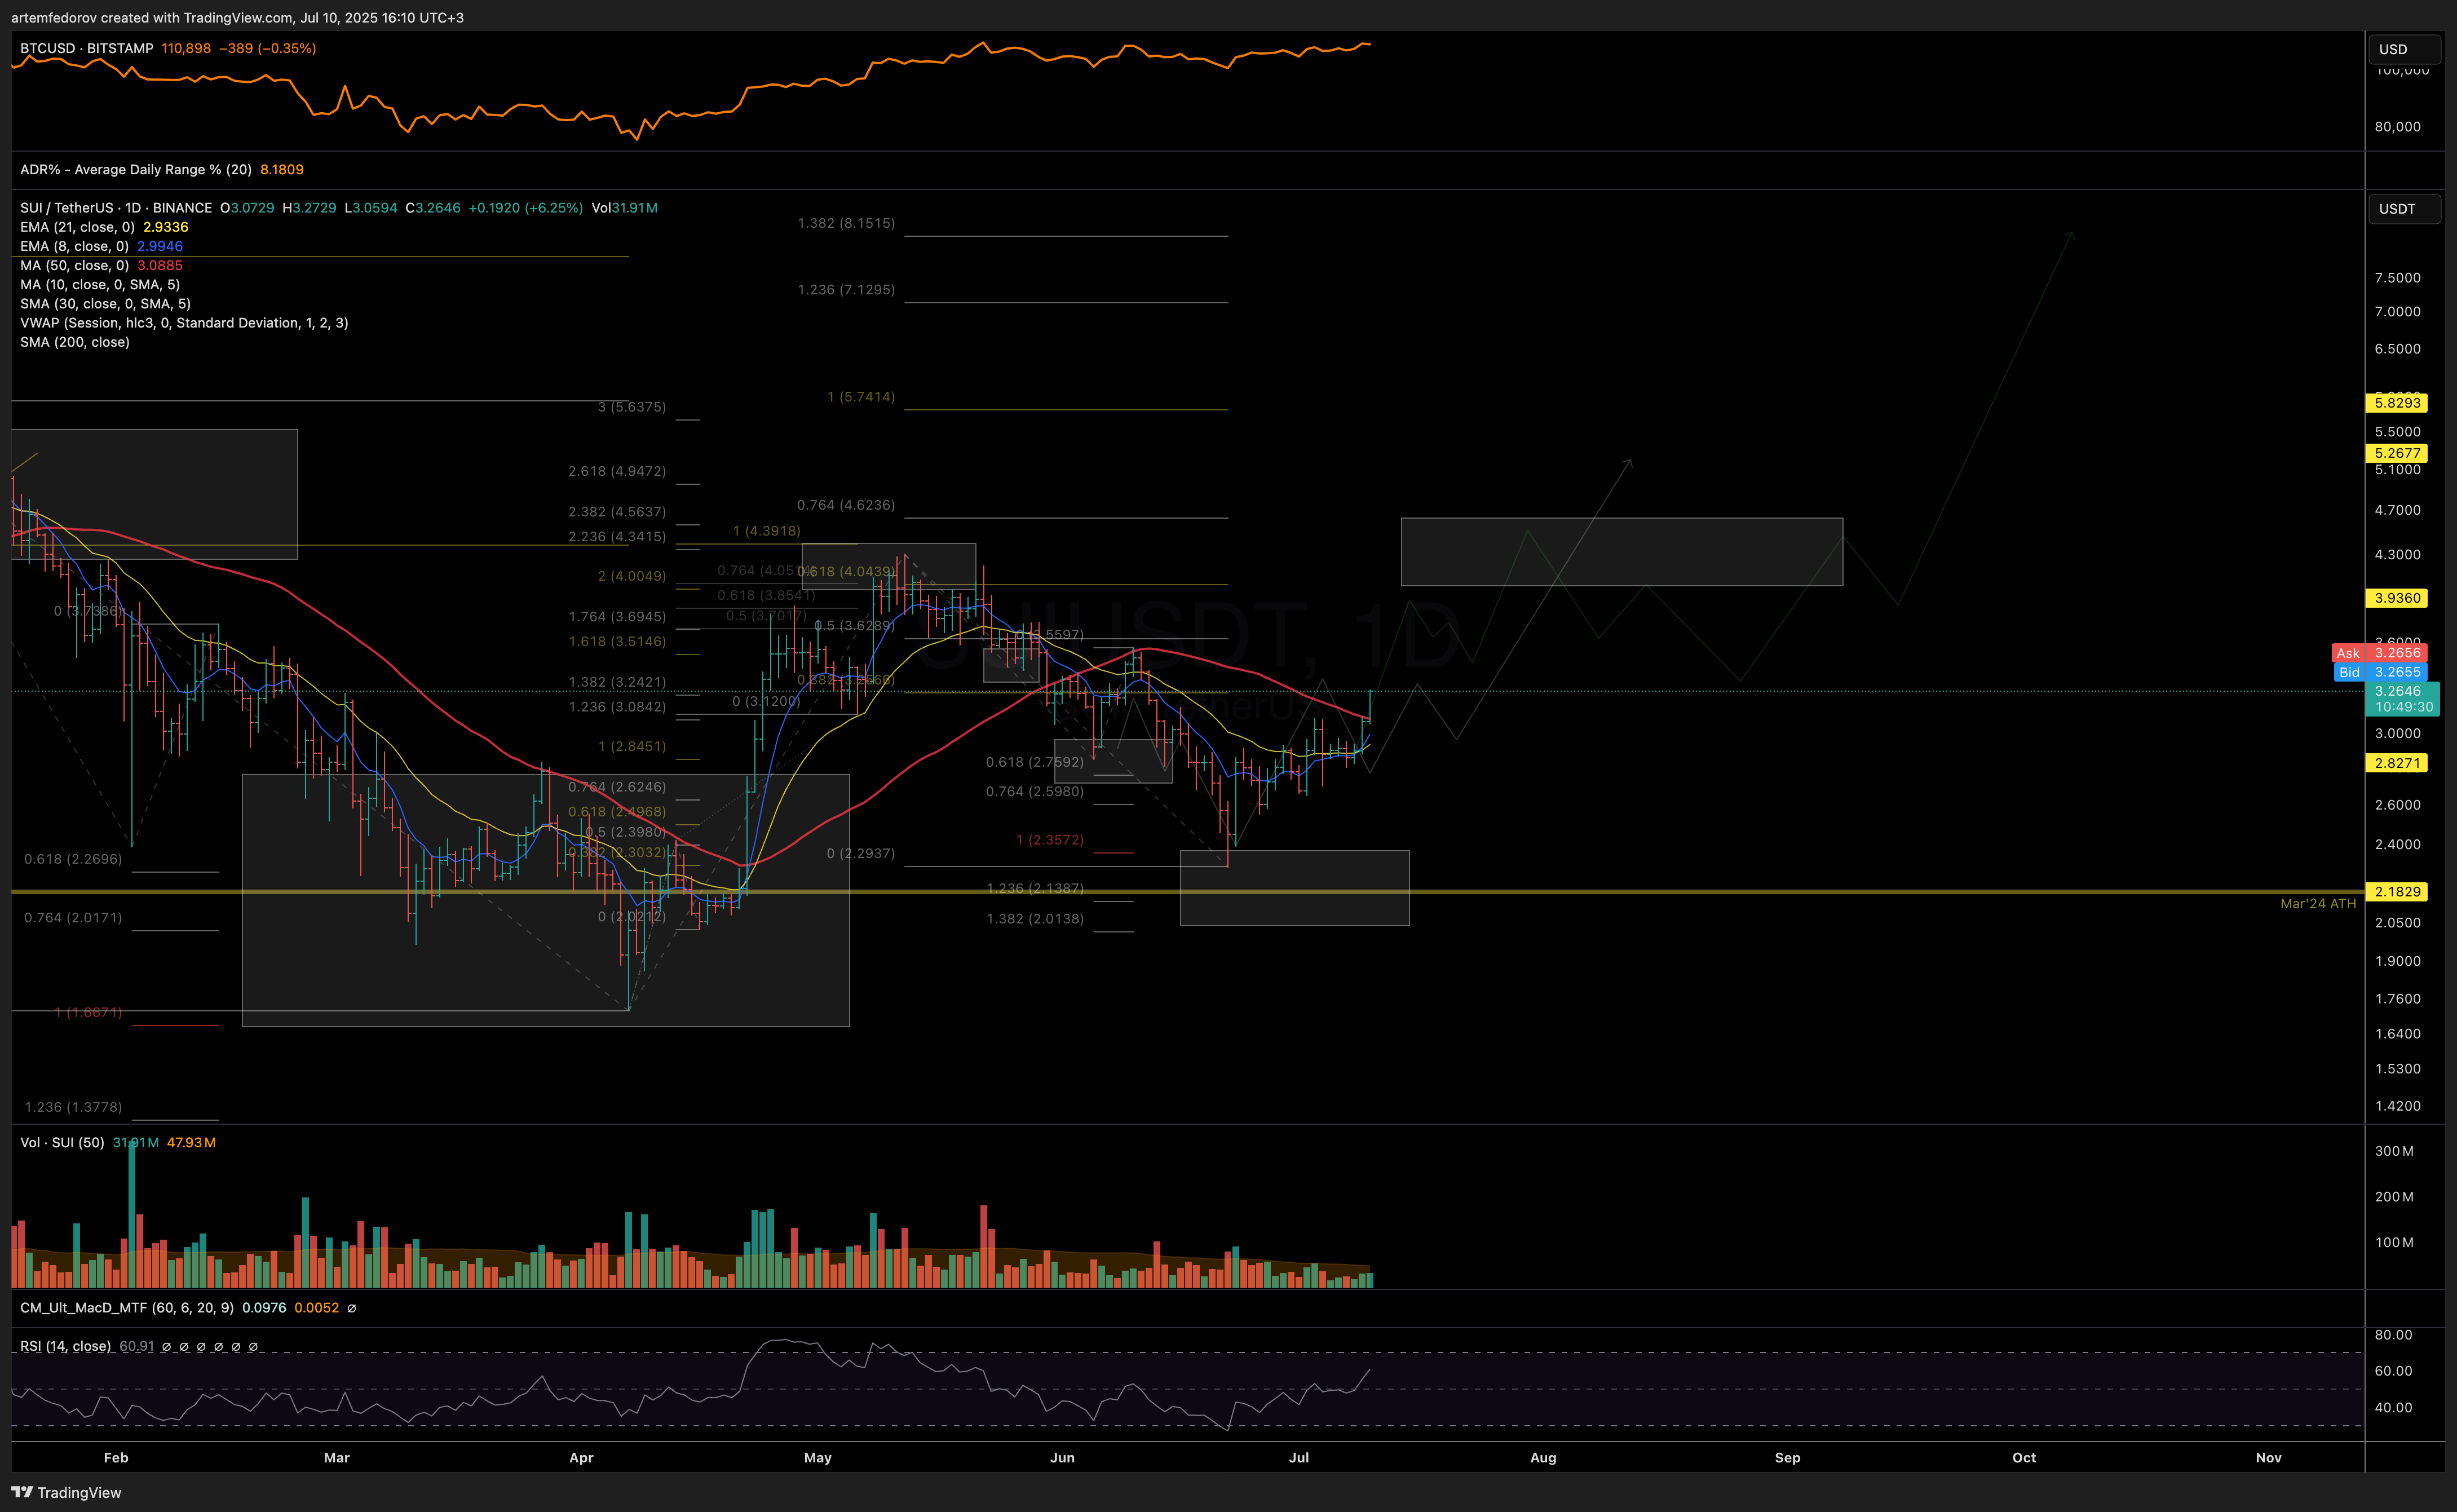Open the USDT currency selector for SUI pane
This screenshot has height=1512, width=2457.
coord(2404,209)
